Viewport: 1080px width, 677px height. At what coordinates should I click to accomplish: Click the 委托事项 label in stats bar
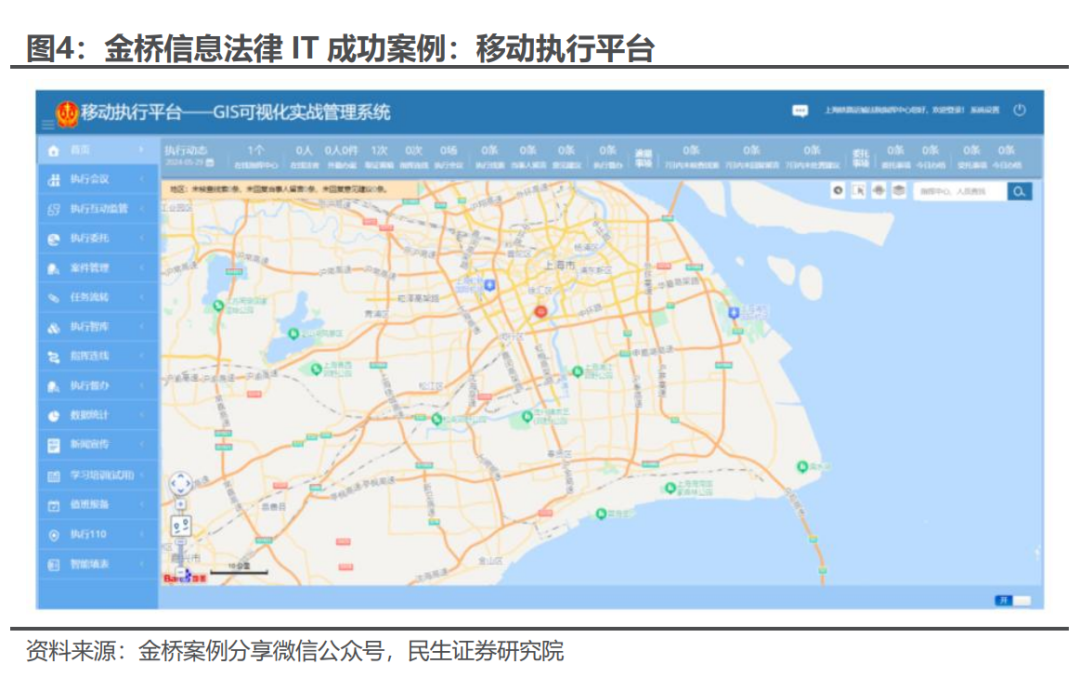[860, 158]
